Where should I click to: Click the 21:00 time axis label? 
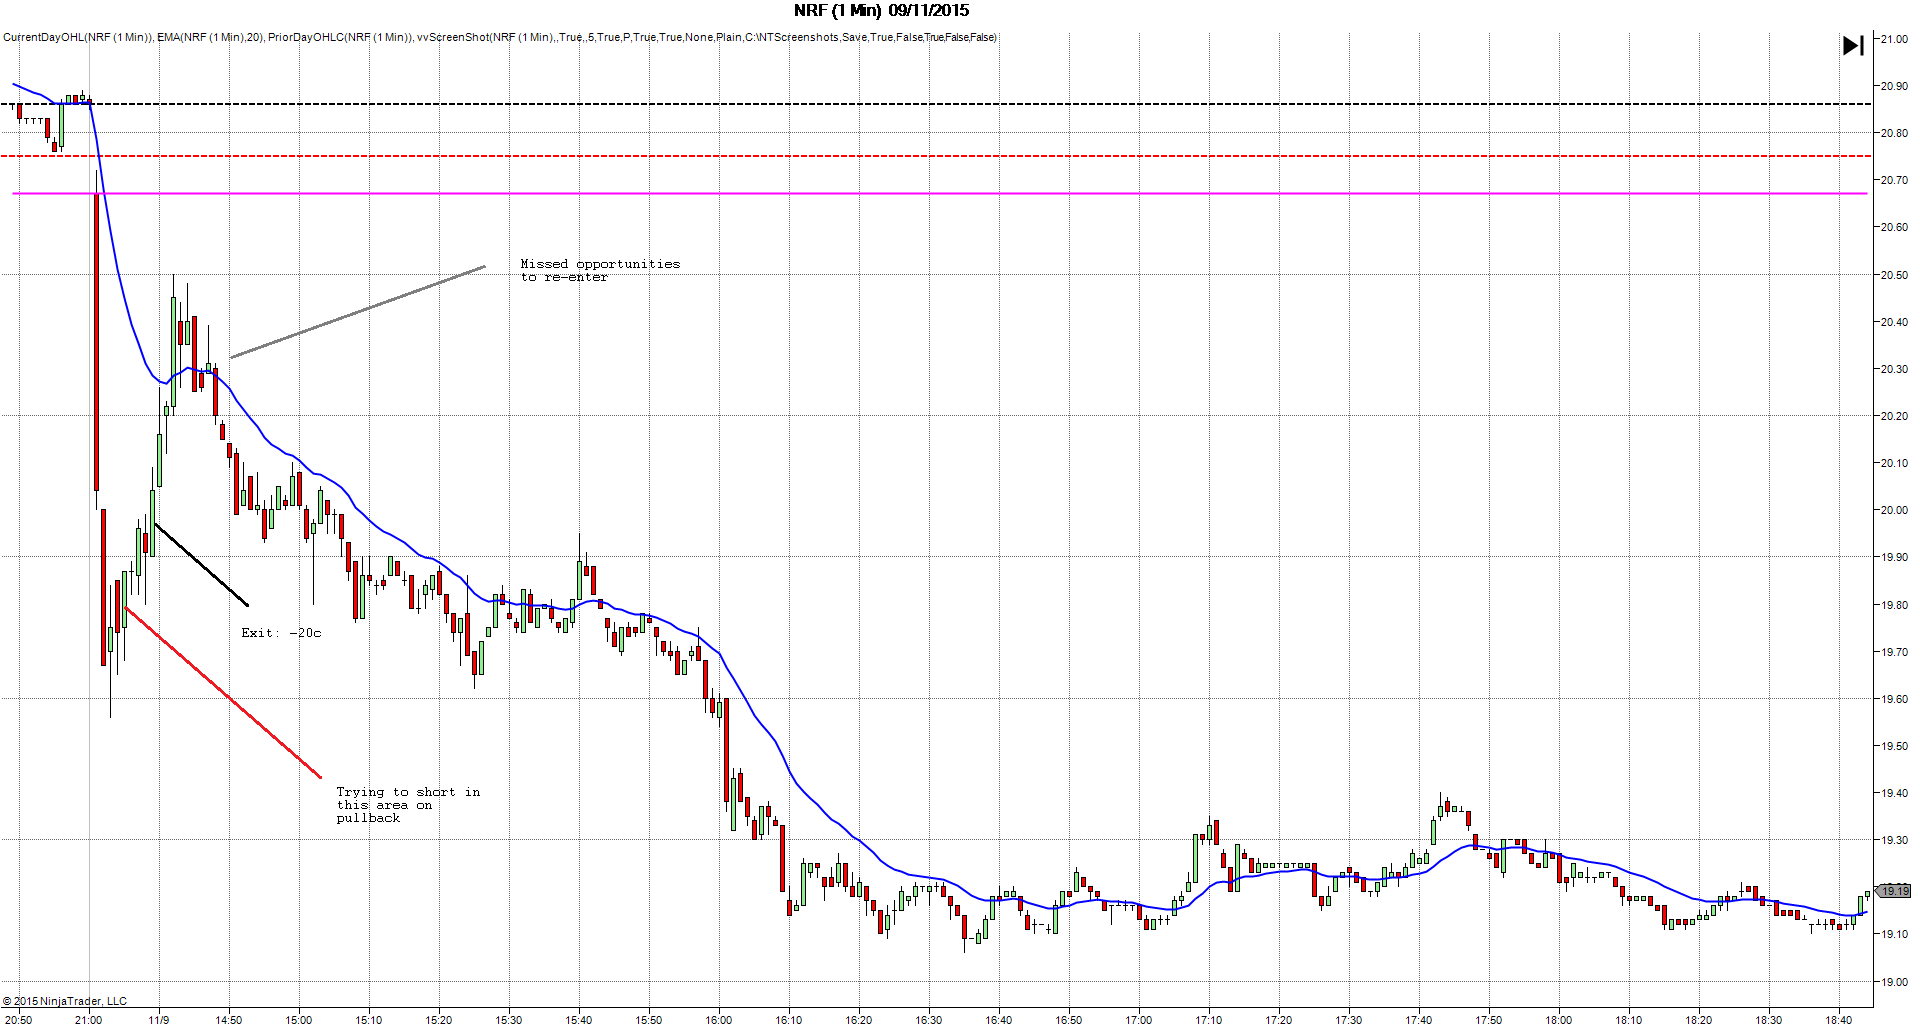pyautogui.click(x=88, y=1020)
